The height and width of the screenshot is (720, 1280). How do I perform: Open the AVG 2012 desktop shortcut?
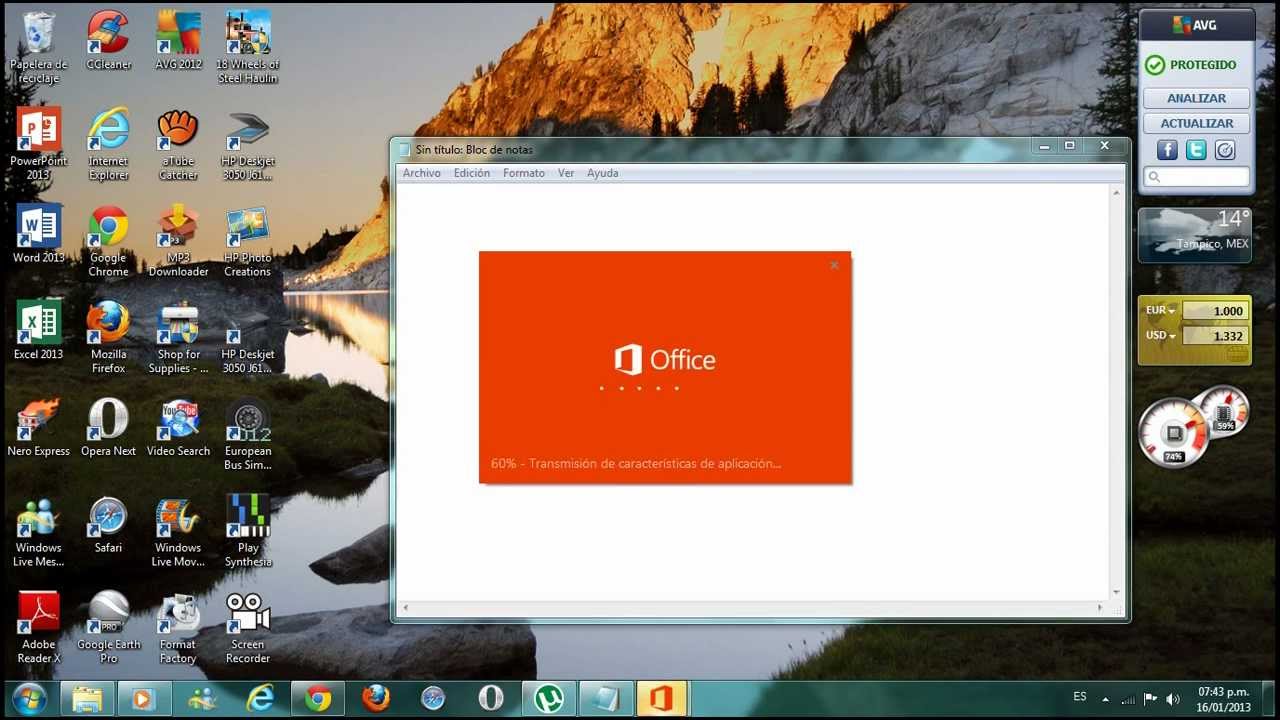pos(178,40)
